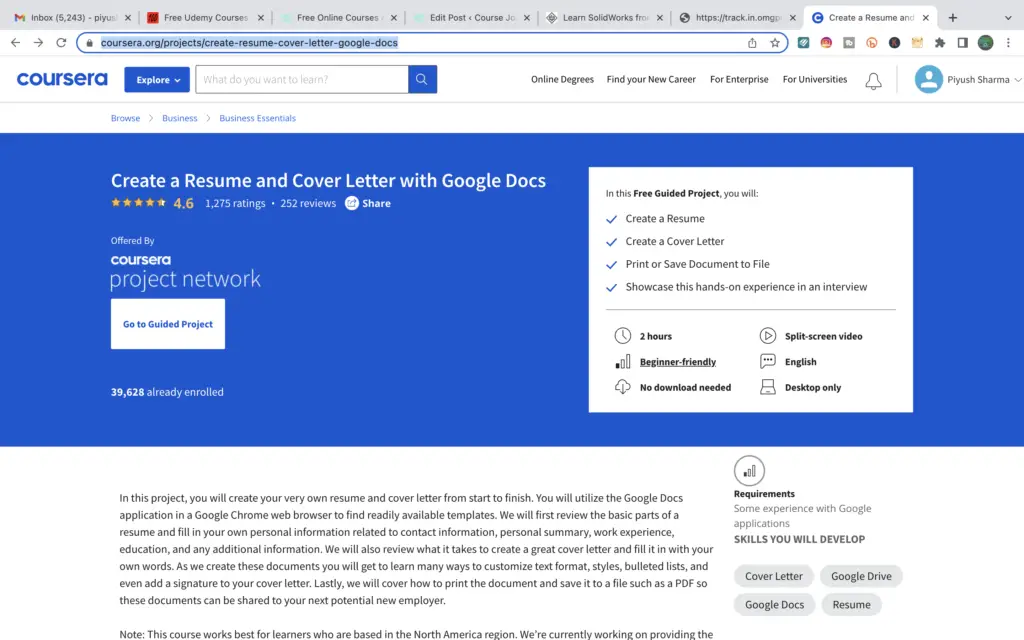The height and width of the screenshot is (640, 1024).
Task: Click the browser forward arrow
Action: (x=39, y=42)
